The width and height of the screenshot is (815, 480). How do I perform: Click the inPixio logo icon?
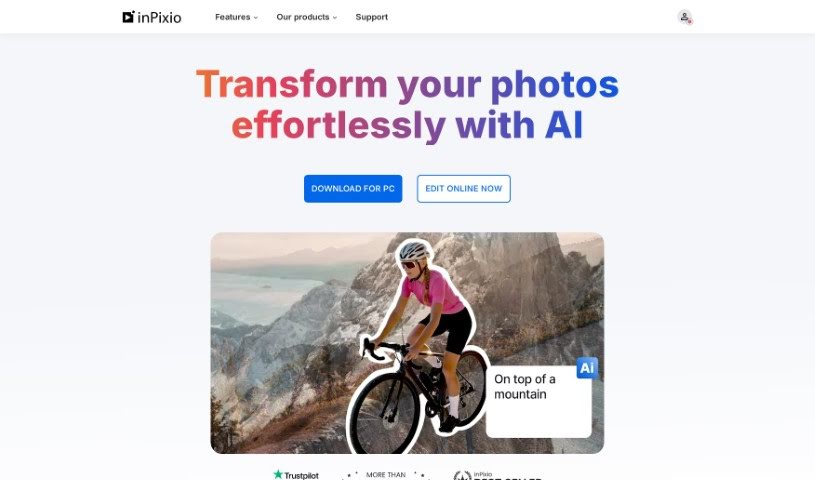click(x=128, y=17)
